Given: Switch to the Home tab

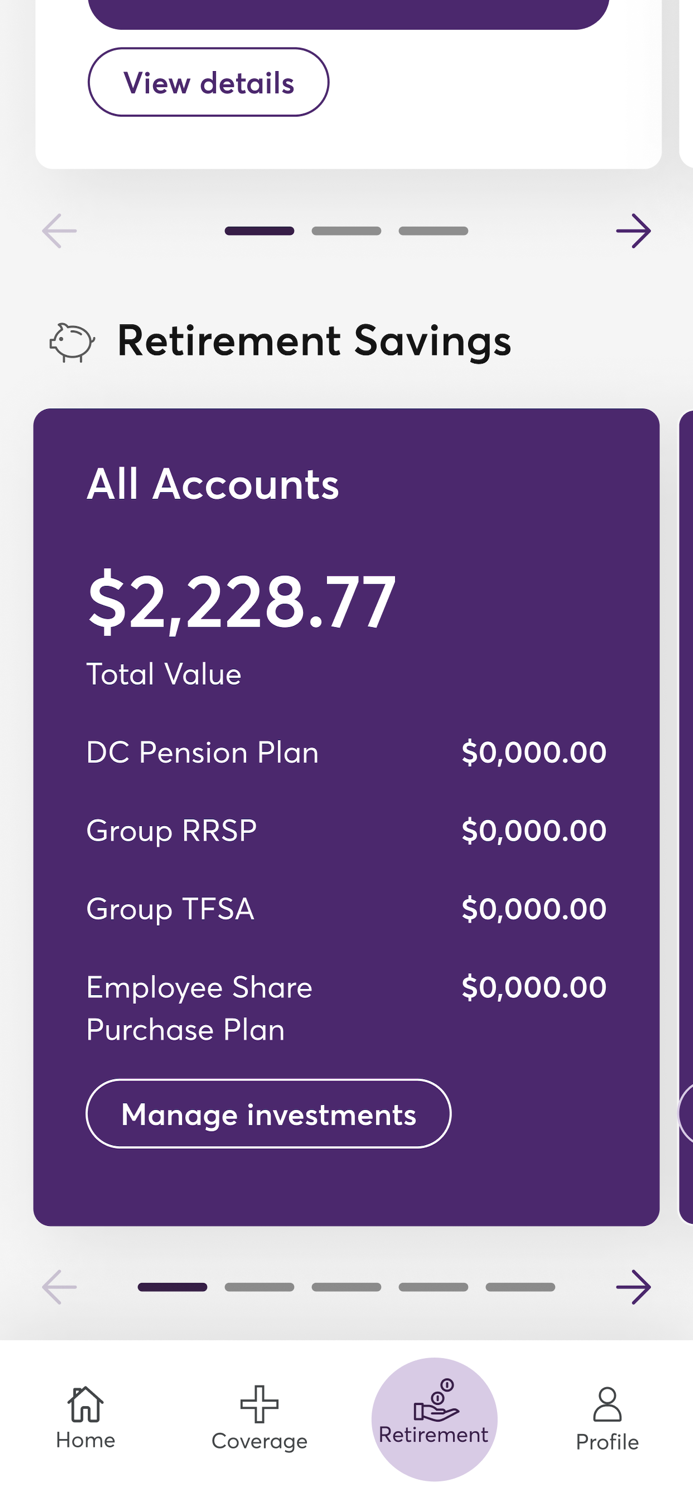Looking at the screenshot, I should click(x=85, y=1418).
